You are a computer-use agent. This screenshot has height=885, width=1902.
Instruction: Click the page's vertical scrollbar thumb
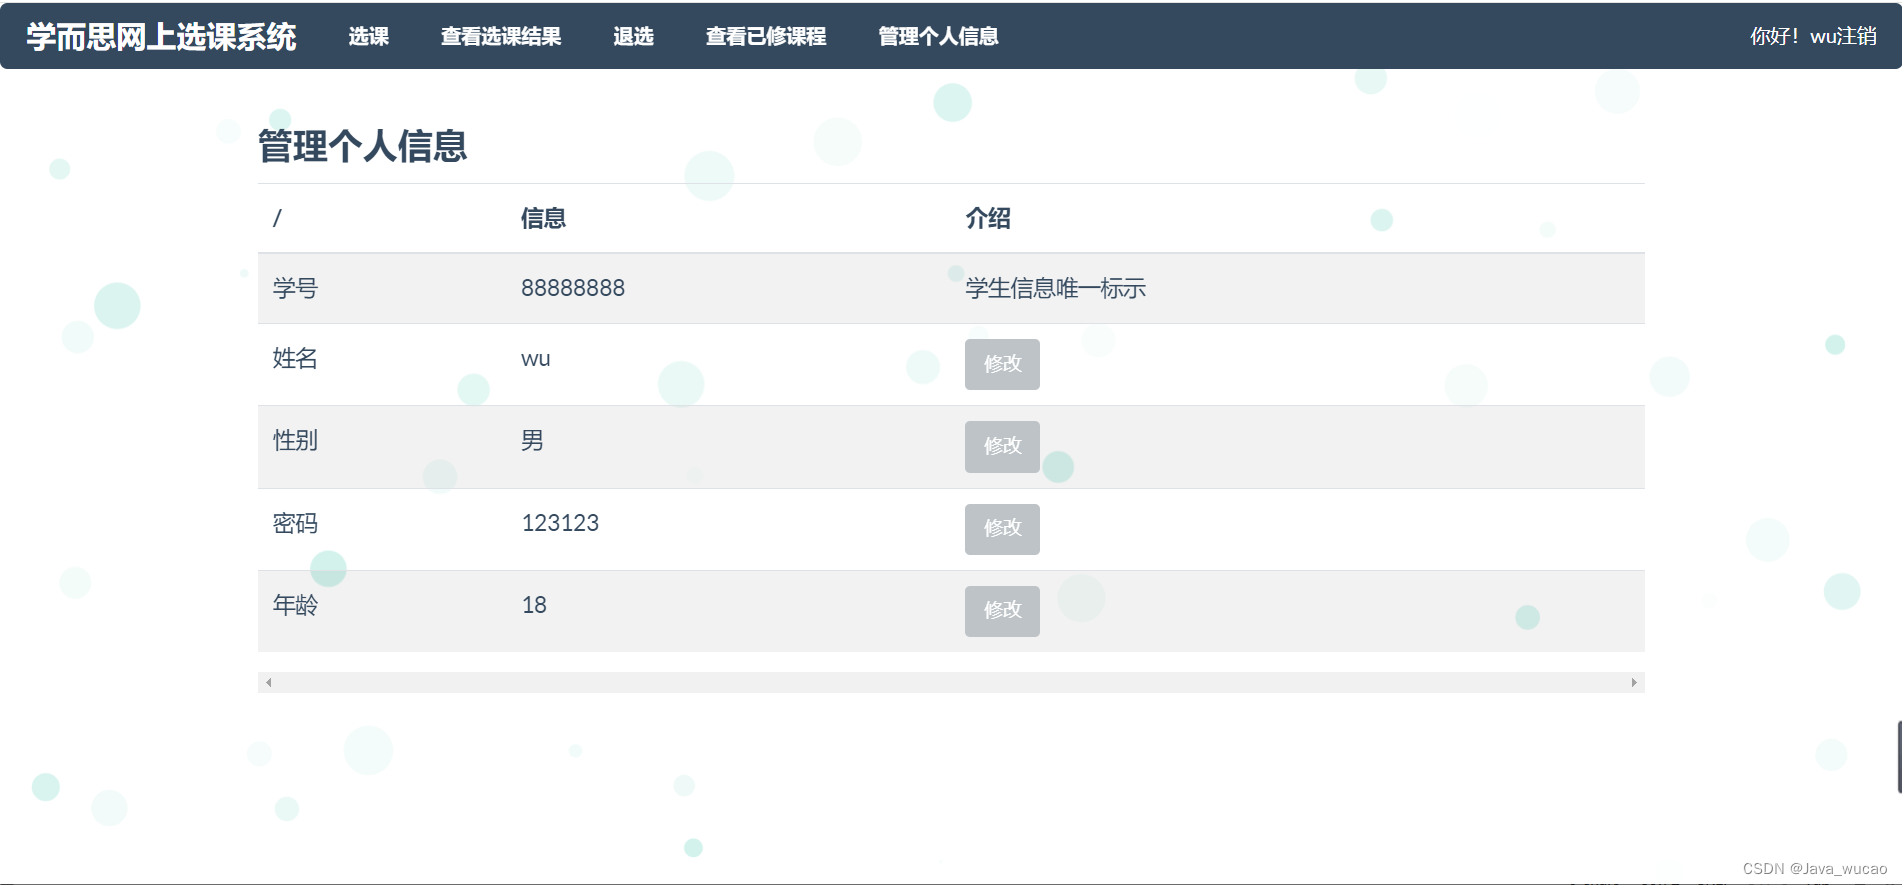1899,756
